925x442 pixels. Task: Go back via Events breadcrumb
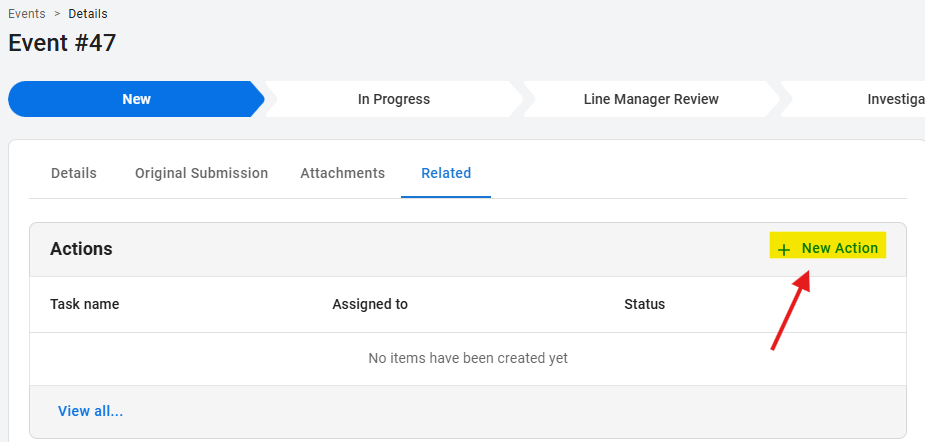click(x=27, y=14)
